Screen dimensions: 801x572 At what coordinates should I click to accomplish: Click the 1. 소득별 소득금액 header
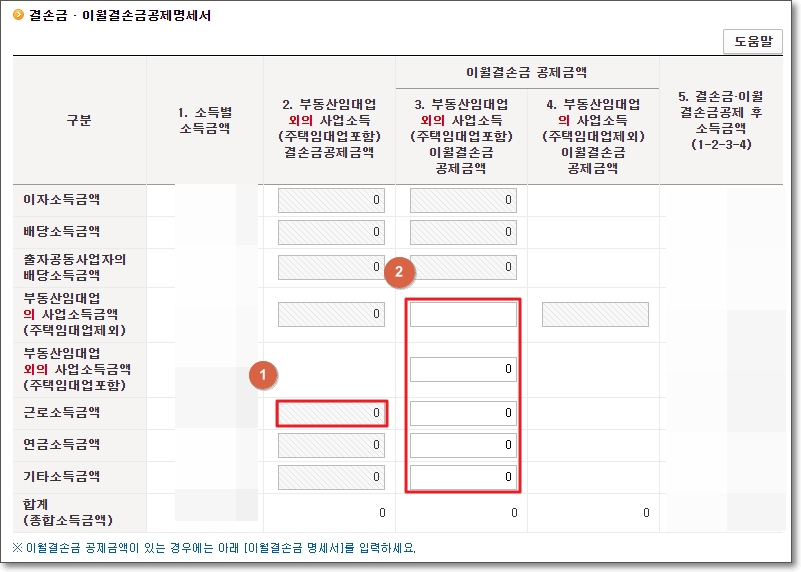(205, 120)
